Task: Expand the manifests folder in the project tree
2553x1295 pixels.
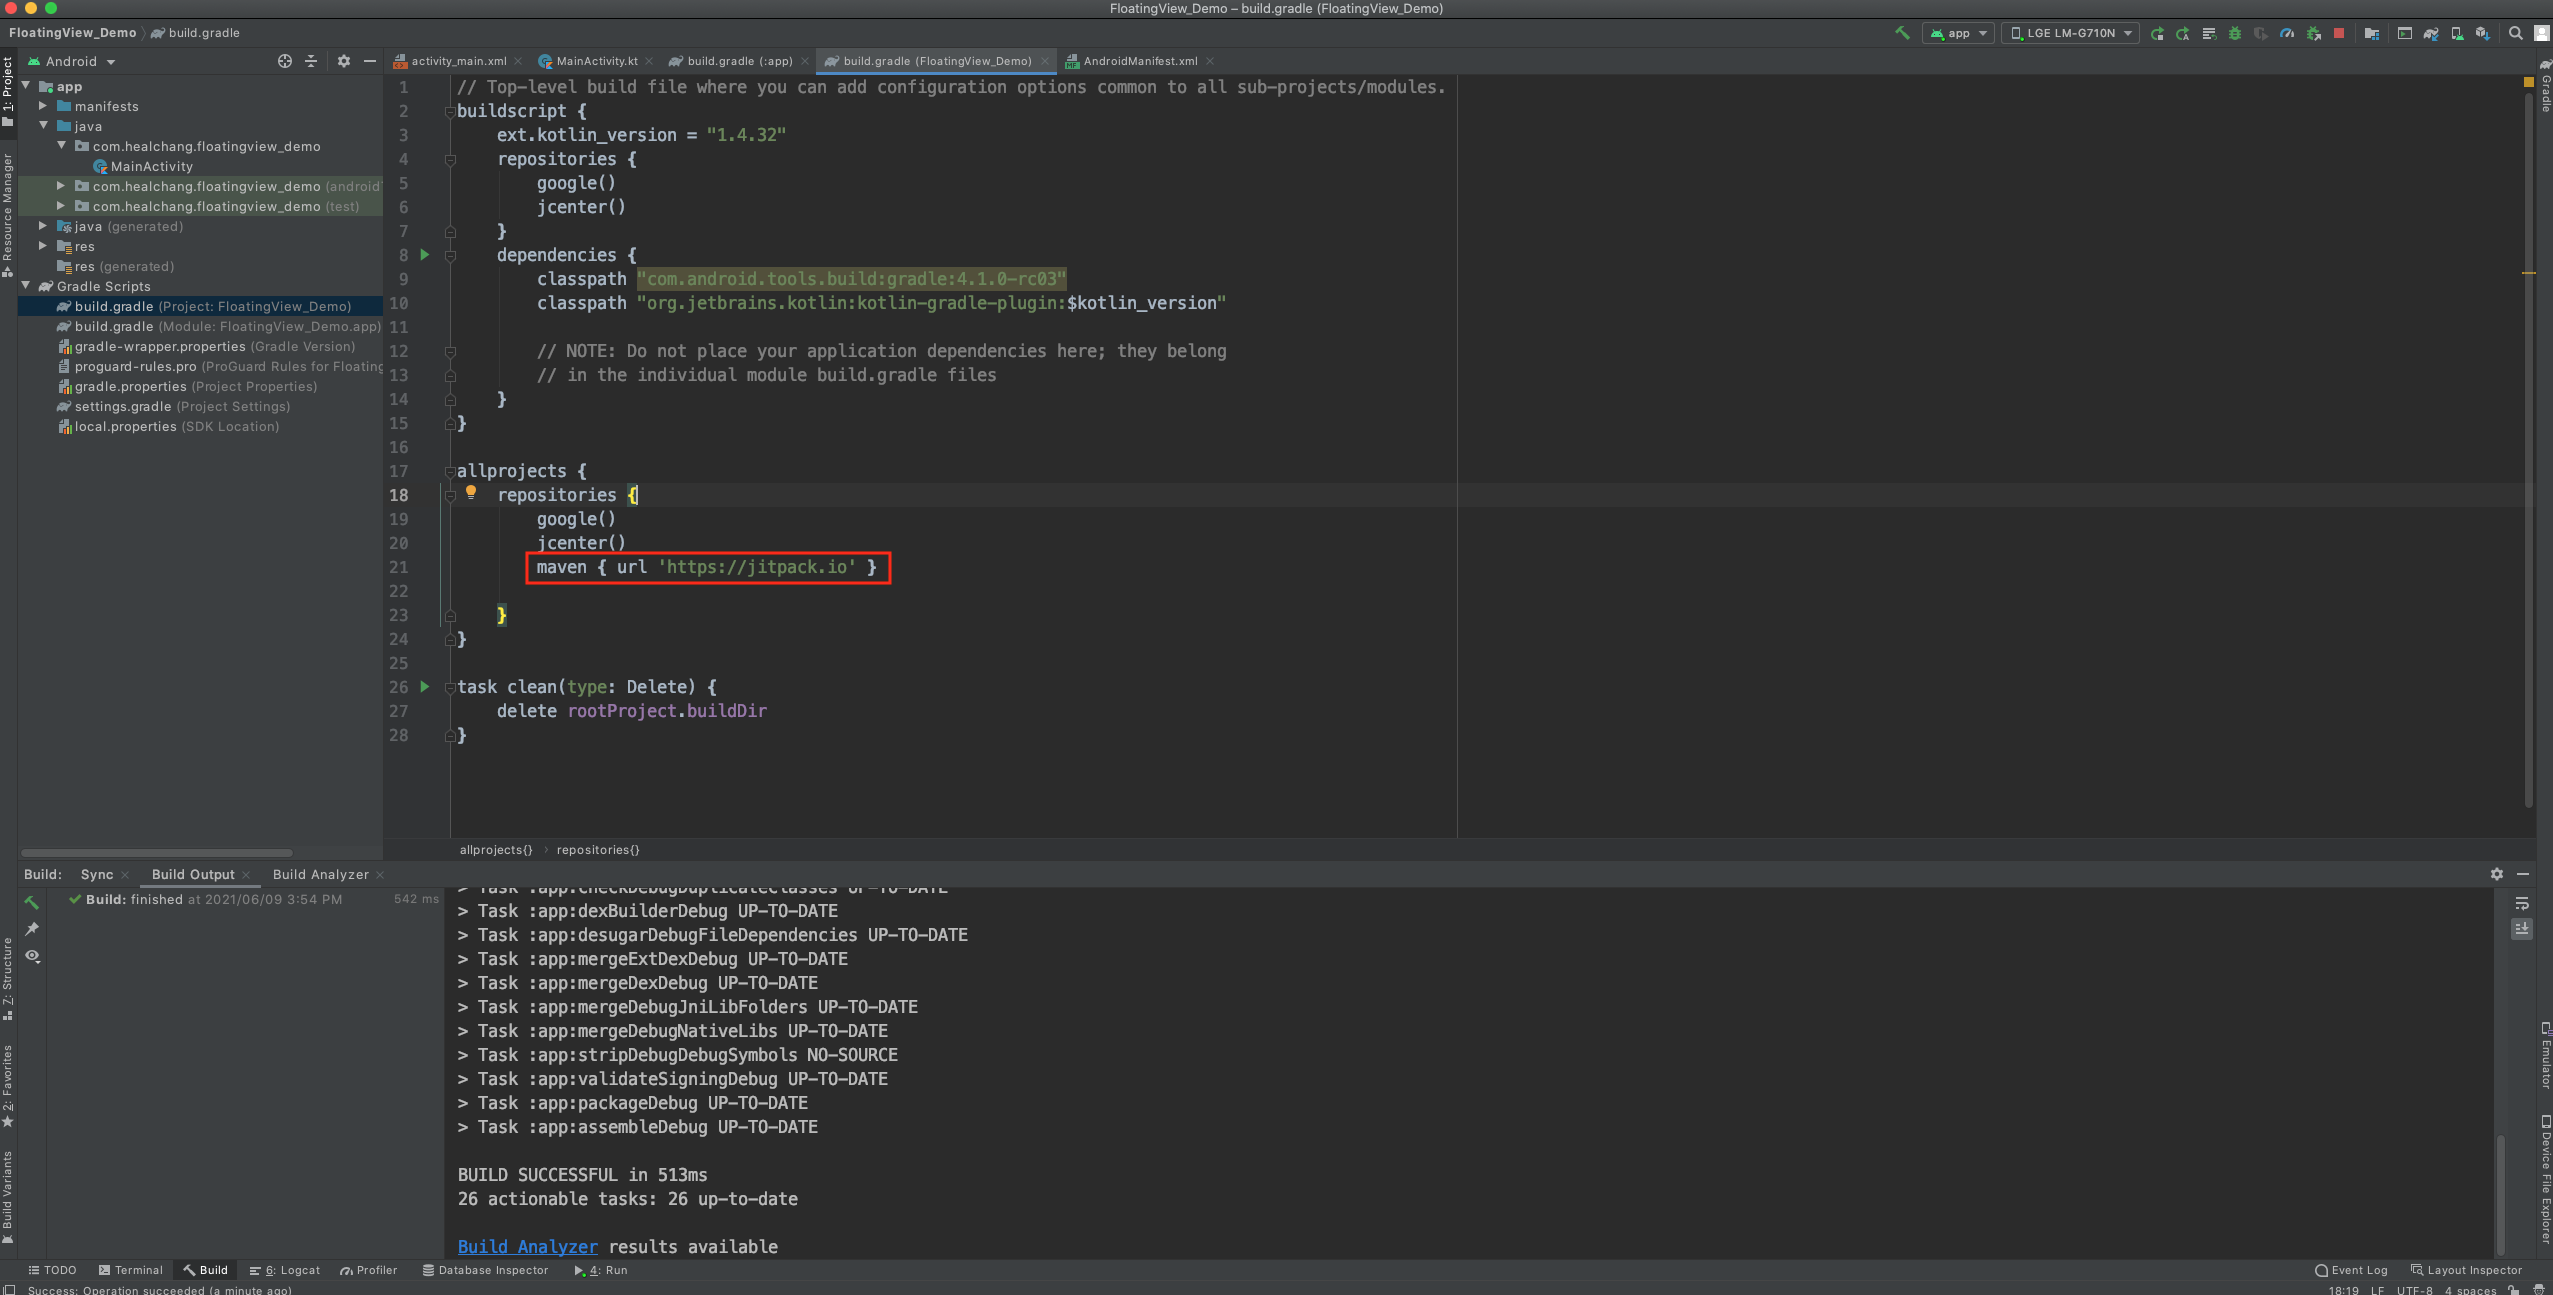Action: pos(43,106)
